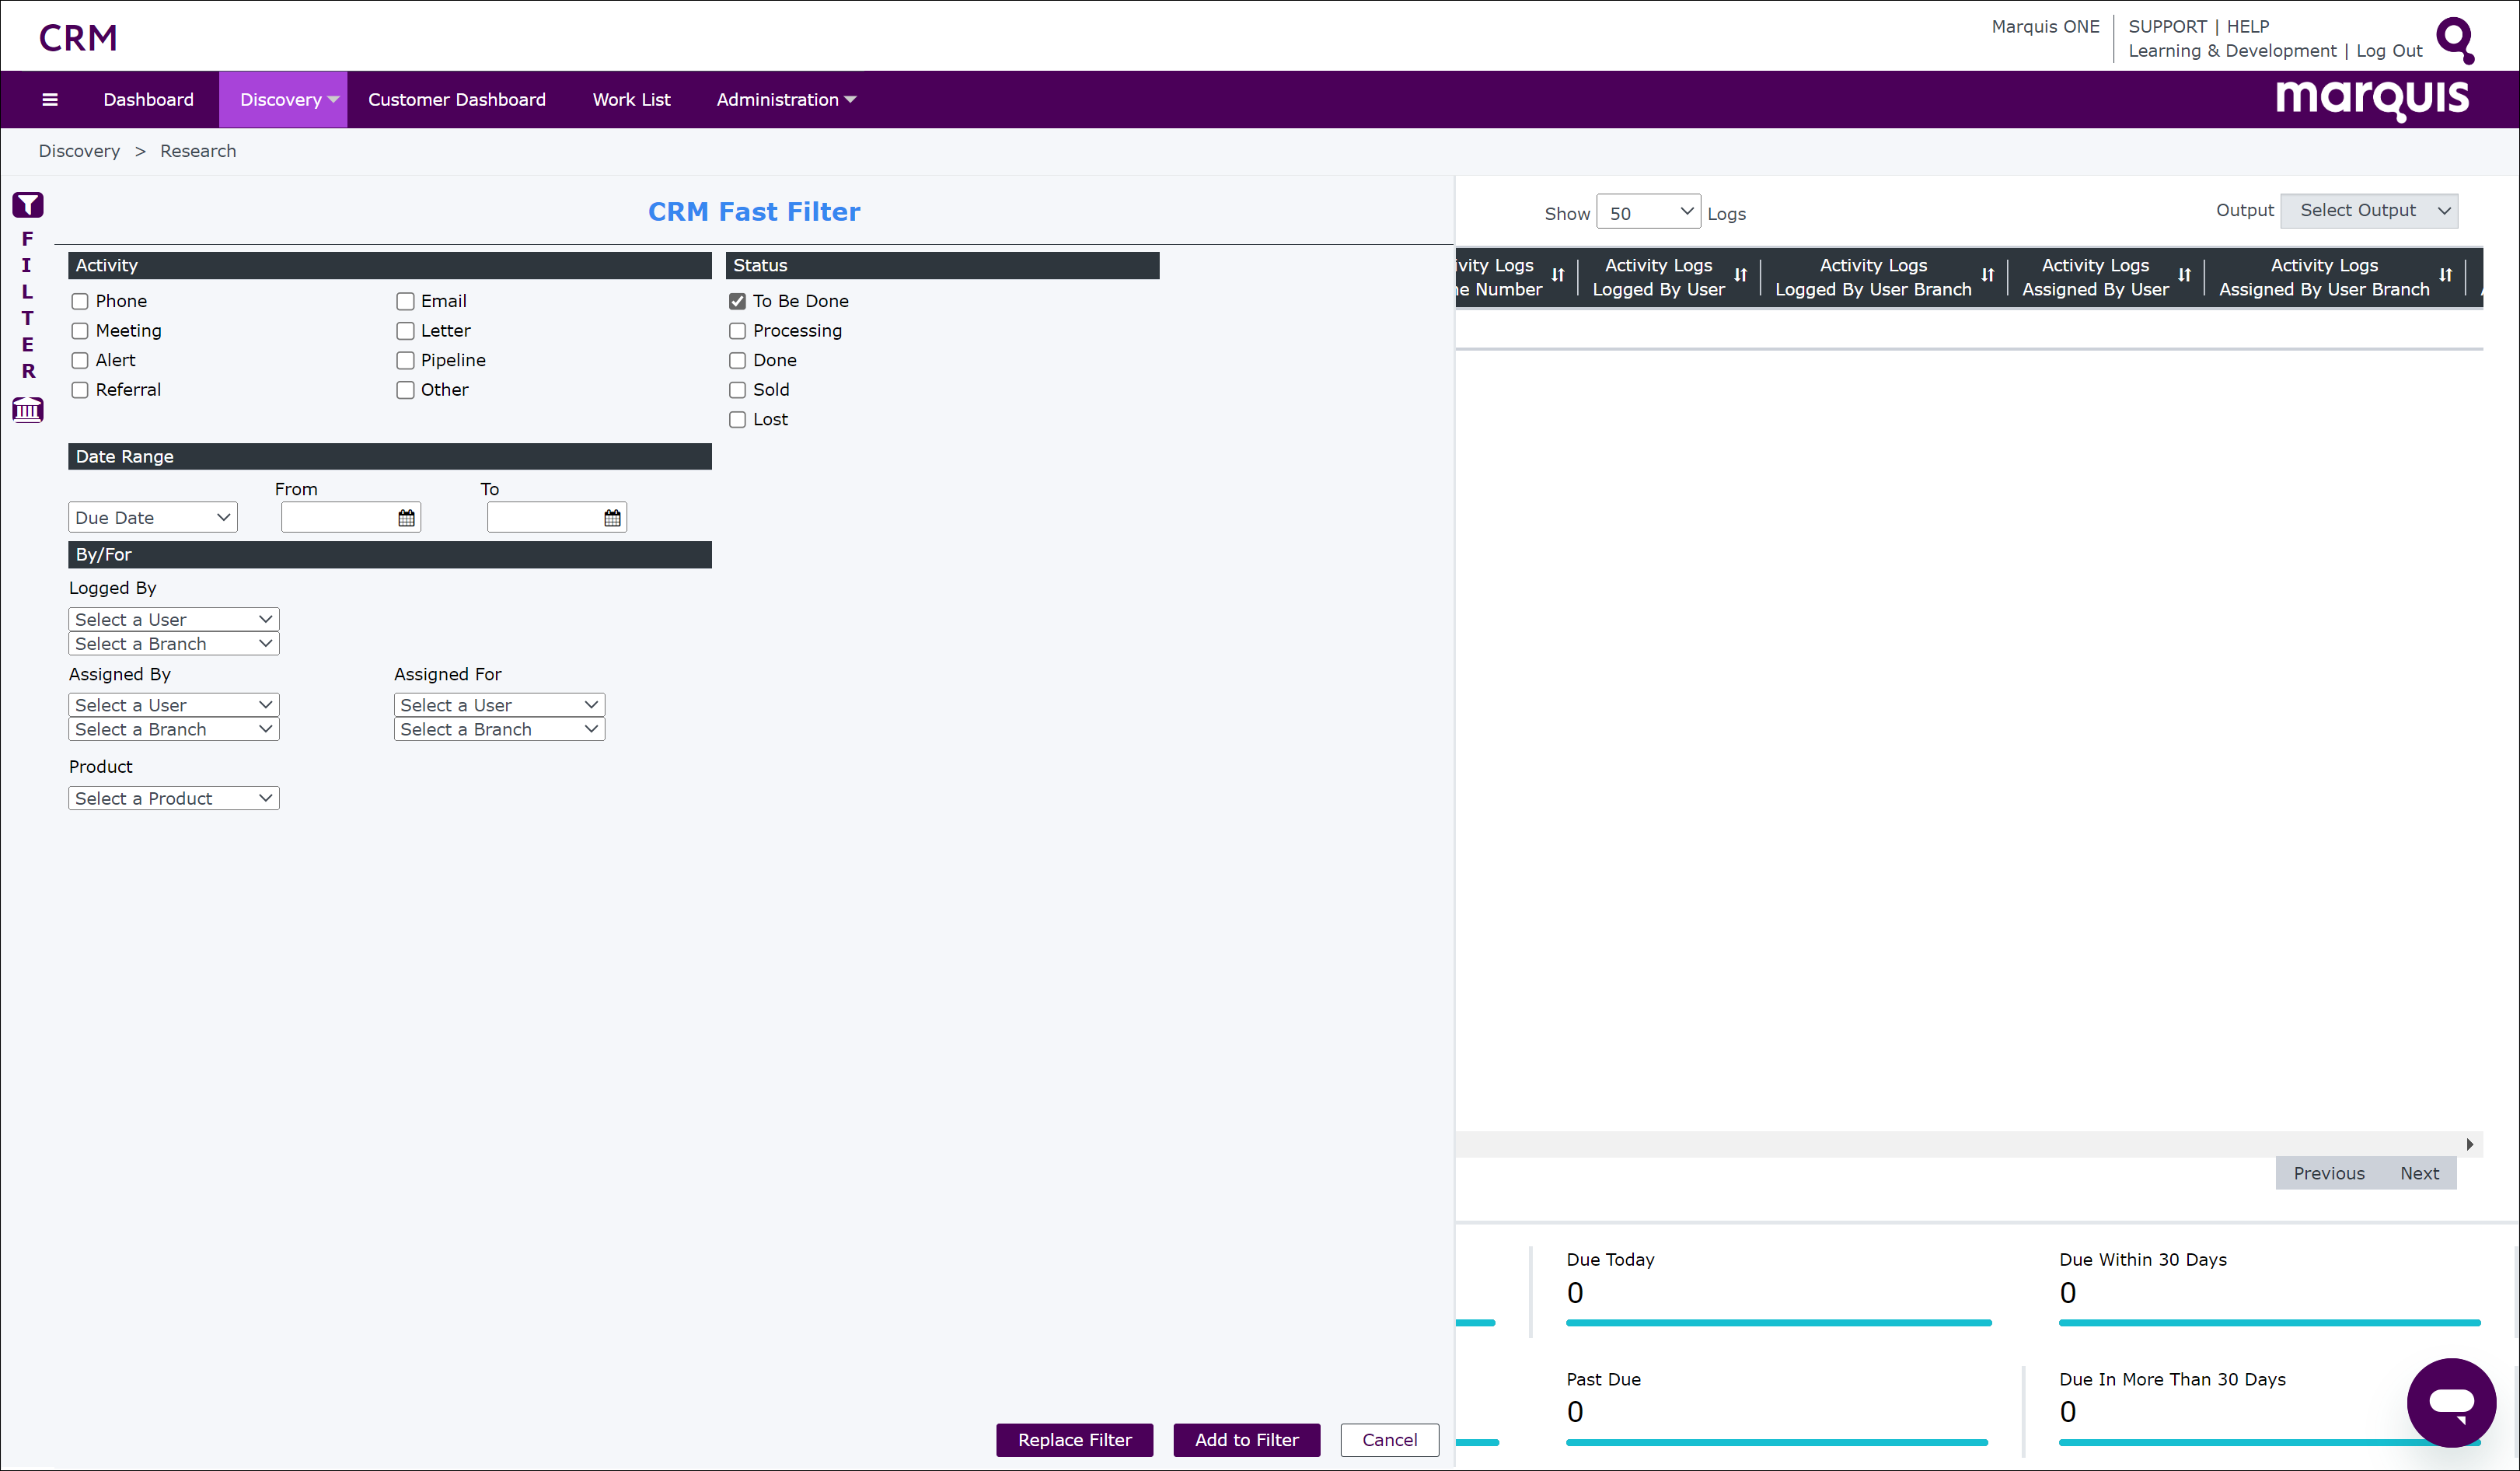Viewport: 2520px width, 1471px height.
Task: Click inside the From date input field
Action: point(340,517)
